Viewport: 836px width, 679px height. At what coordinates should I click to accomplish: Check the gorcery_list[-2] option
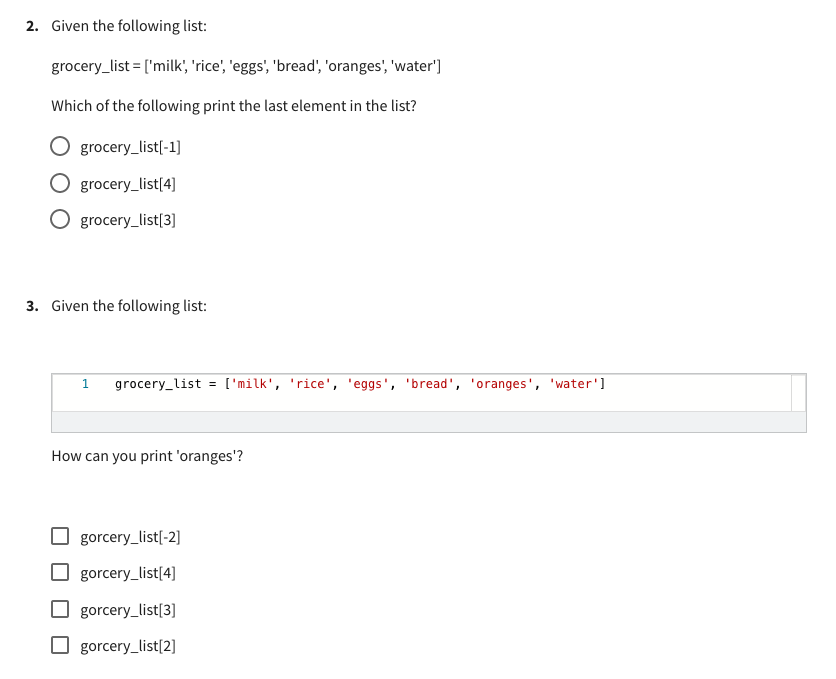(x=60, y=536)
